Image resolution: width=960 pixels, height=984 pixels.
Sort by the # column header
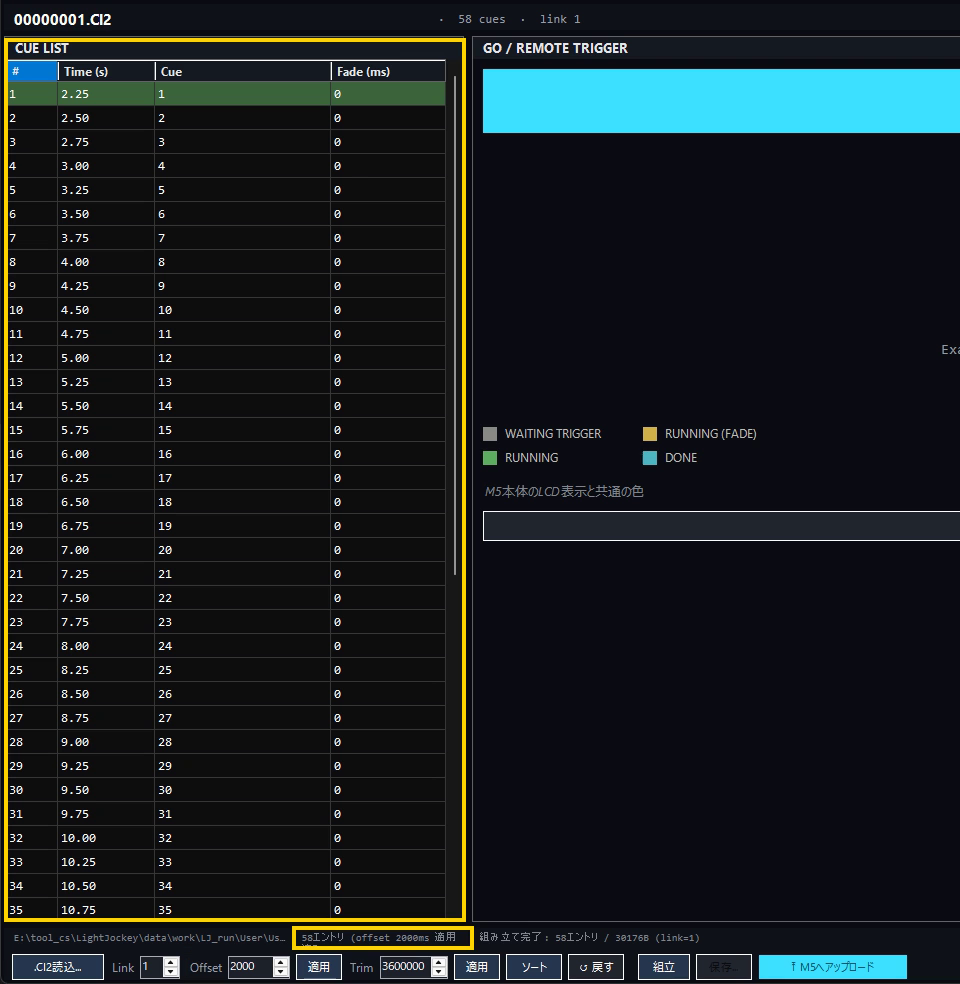pos(33,72)
